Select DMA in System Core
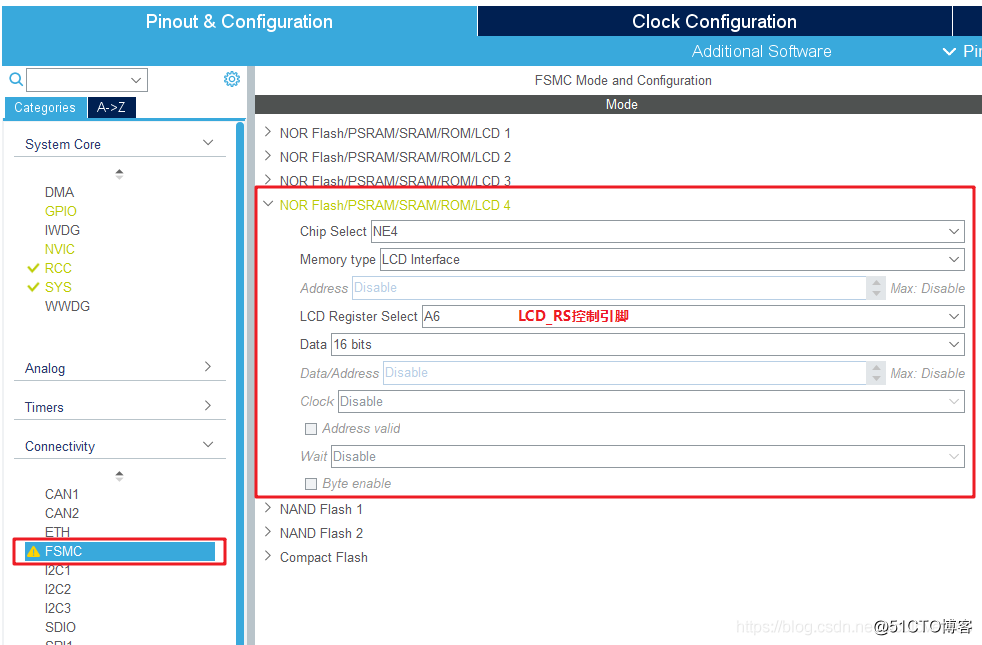The image size is (982, 645). pyautogui.click(x=59, y=192)
